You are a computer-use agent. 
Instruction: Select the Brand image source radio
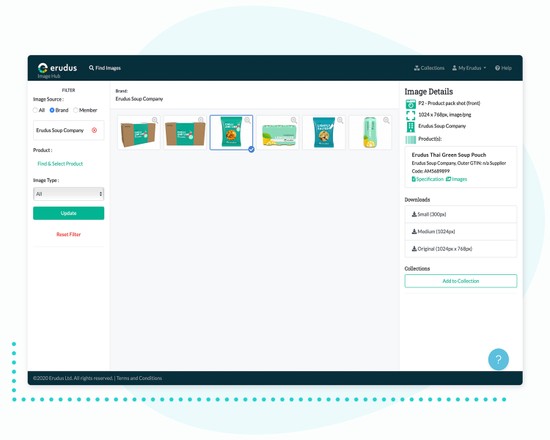click(52, 110)
